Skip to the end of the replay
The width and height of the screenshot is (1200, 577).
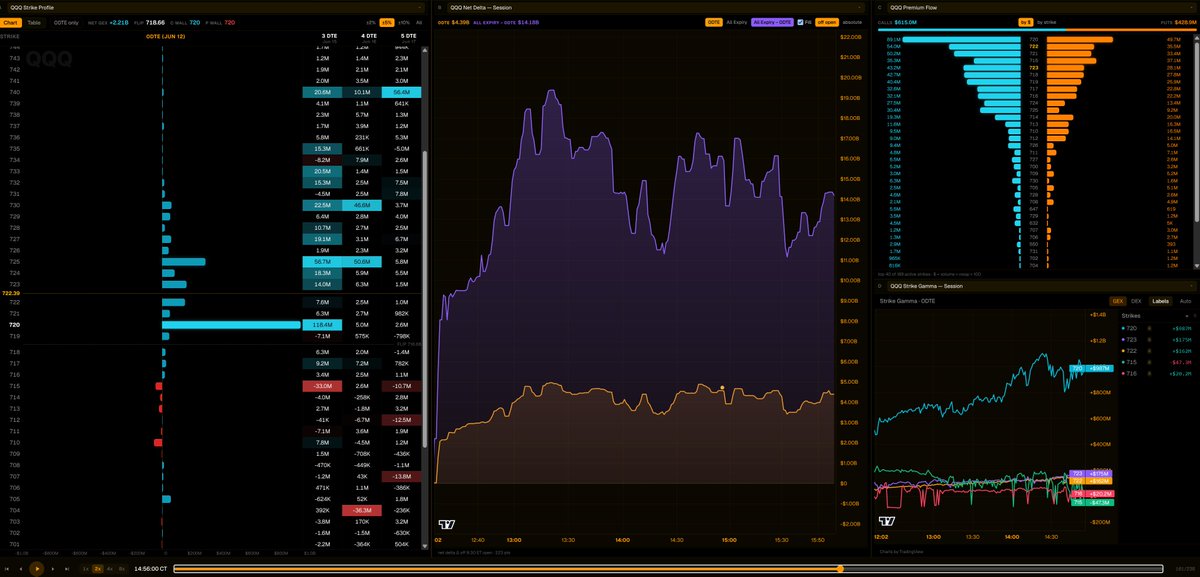point(67,569)
